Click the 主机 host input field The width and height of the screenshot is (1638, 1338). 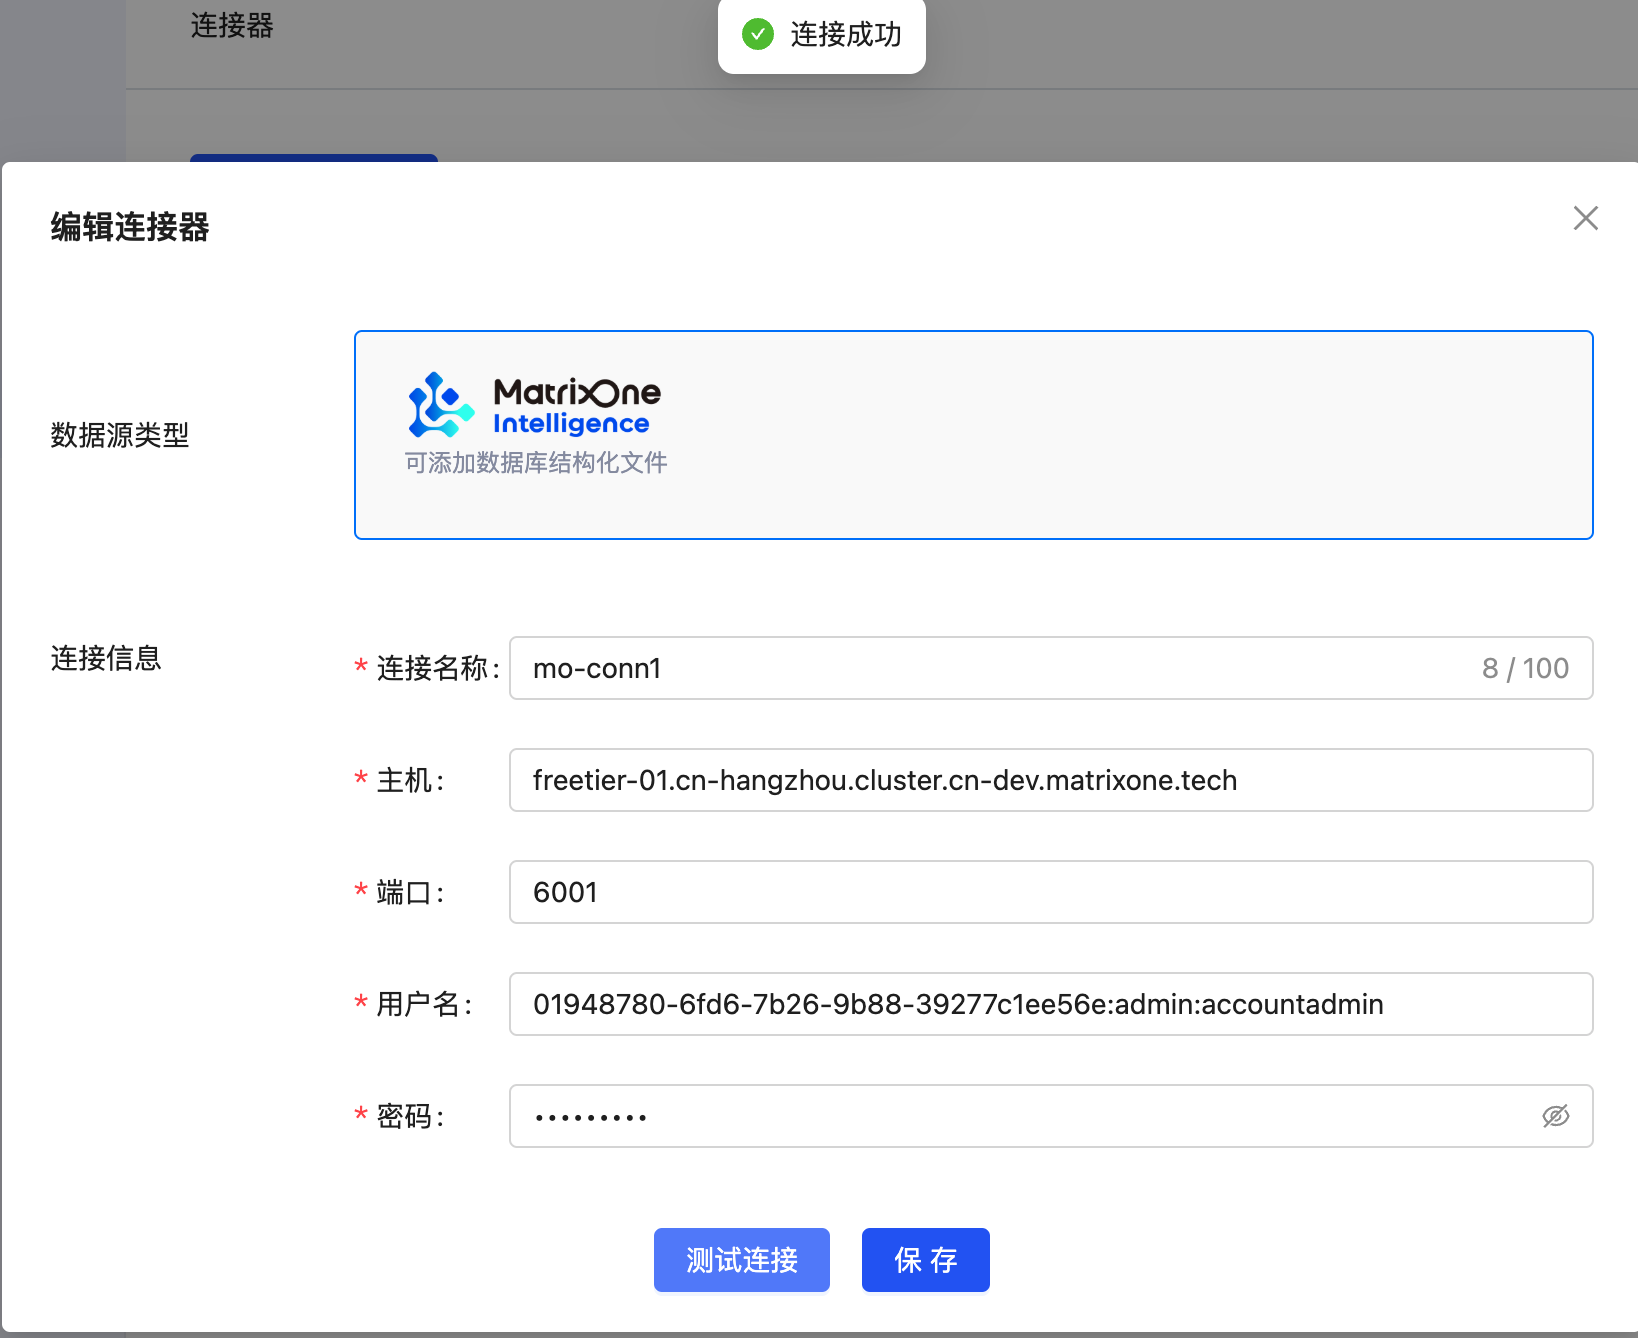click(1050, 780)
